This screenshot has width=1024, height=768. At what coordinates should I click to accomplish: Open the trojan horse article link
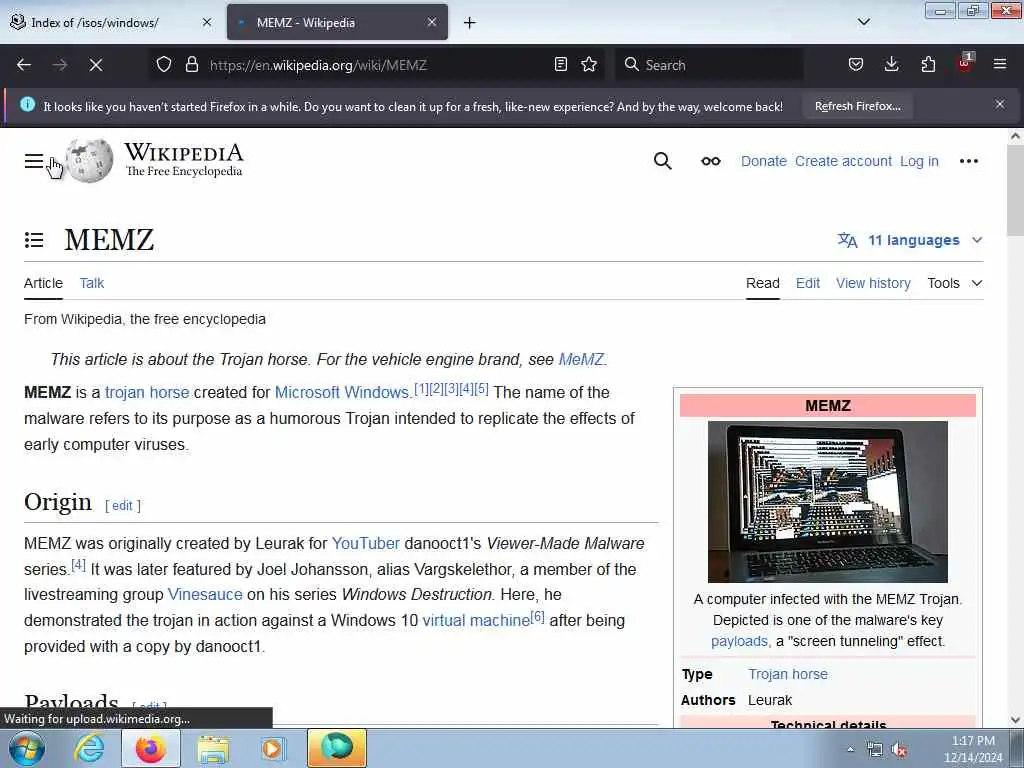[147, 392]
